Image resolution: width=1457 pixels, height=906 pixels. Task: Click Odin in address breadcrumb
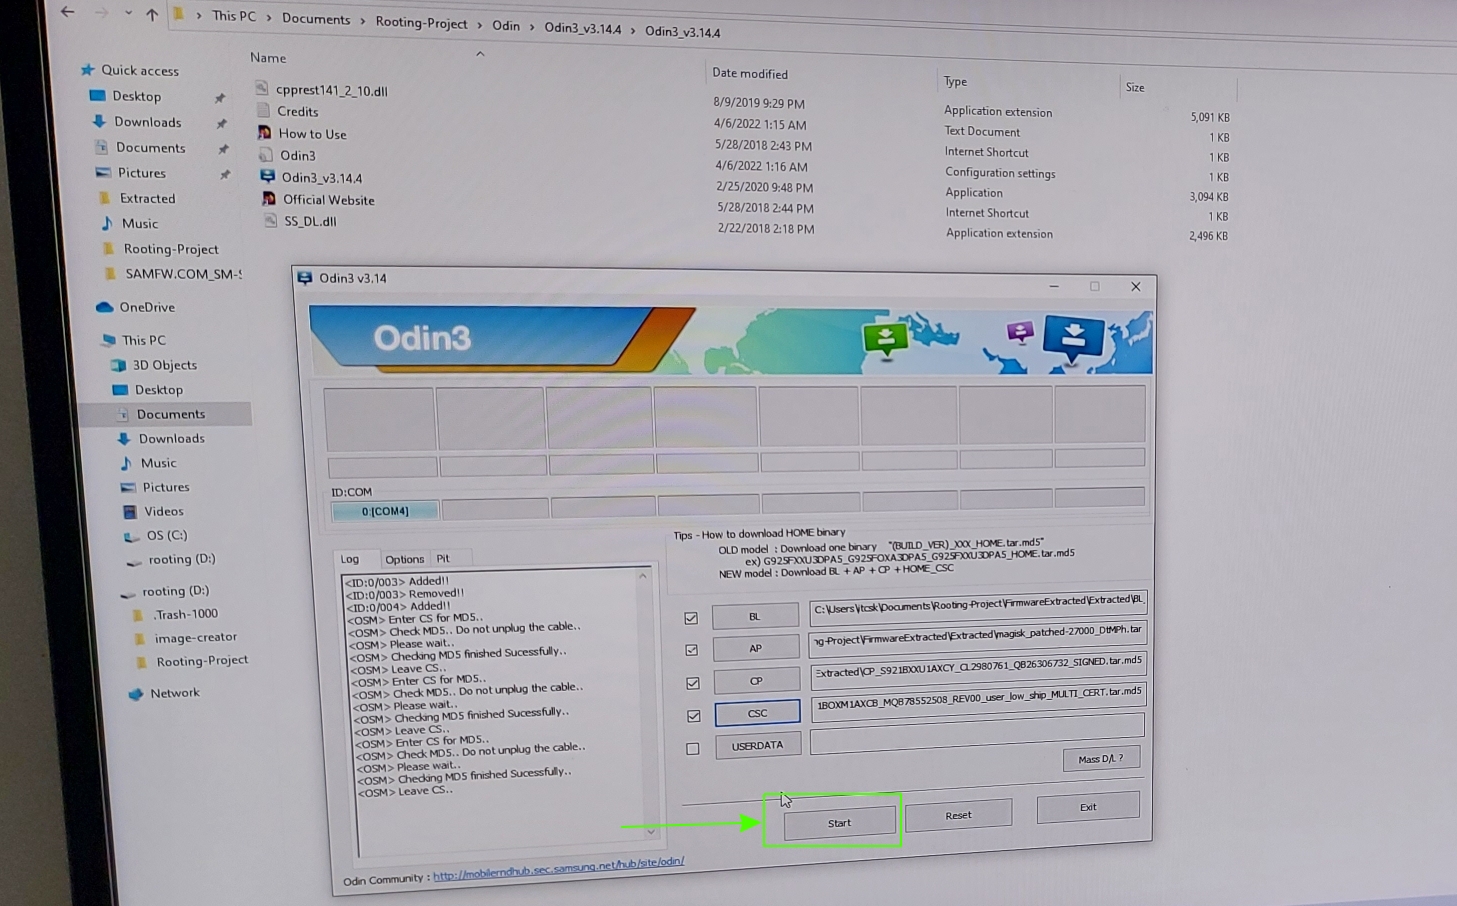(506, 25)
